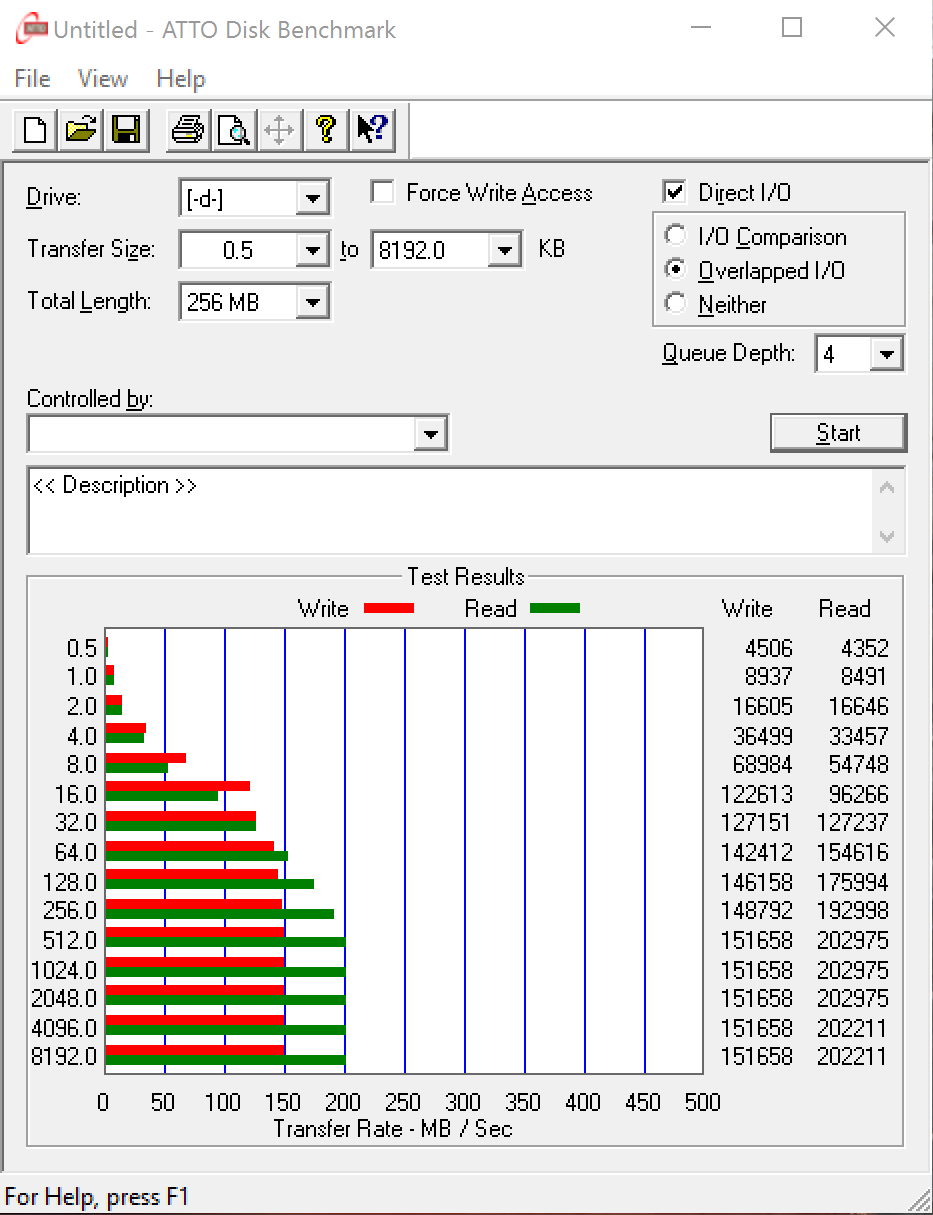Activate the context help arrow-question icon
Viewport: 933px width, 1215px height.
pyautogui.click(x=372, y=130)
